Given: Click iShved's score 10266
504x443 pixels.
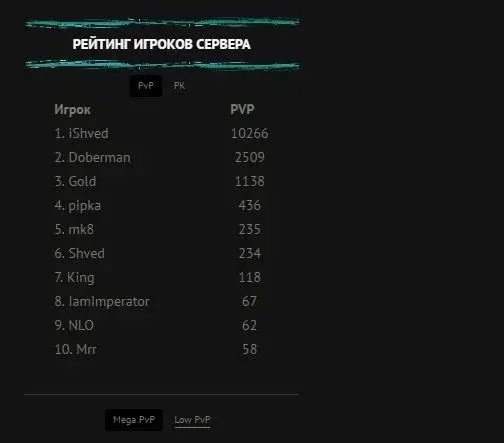Looking at the screenshot, I should pyautogui.click(x=250, y=133).
